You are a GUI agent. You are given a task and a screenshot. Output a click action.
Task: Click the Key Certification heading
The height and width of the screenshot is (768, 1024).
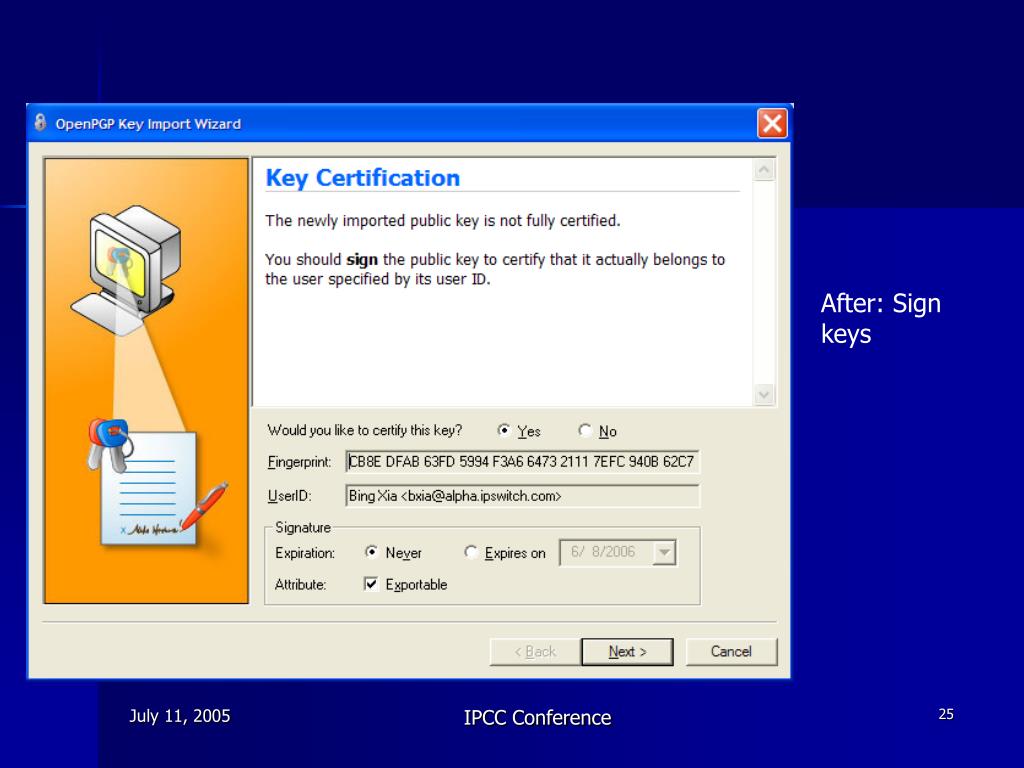[362, 178]
